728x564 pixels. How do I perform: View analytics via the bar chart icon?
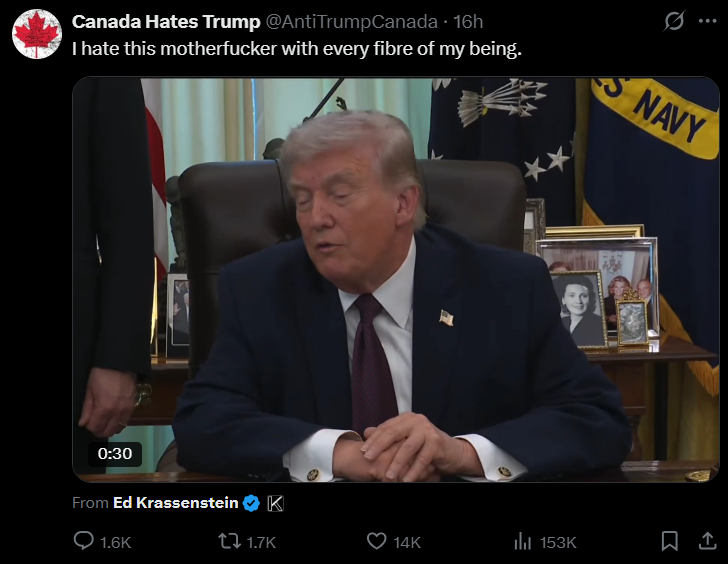tap(523, 541)
